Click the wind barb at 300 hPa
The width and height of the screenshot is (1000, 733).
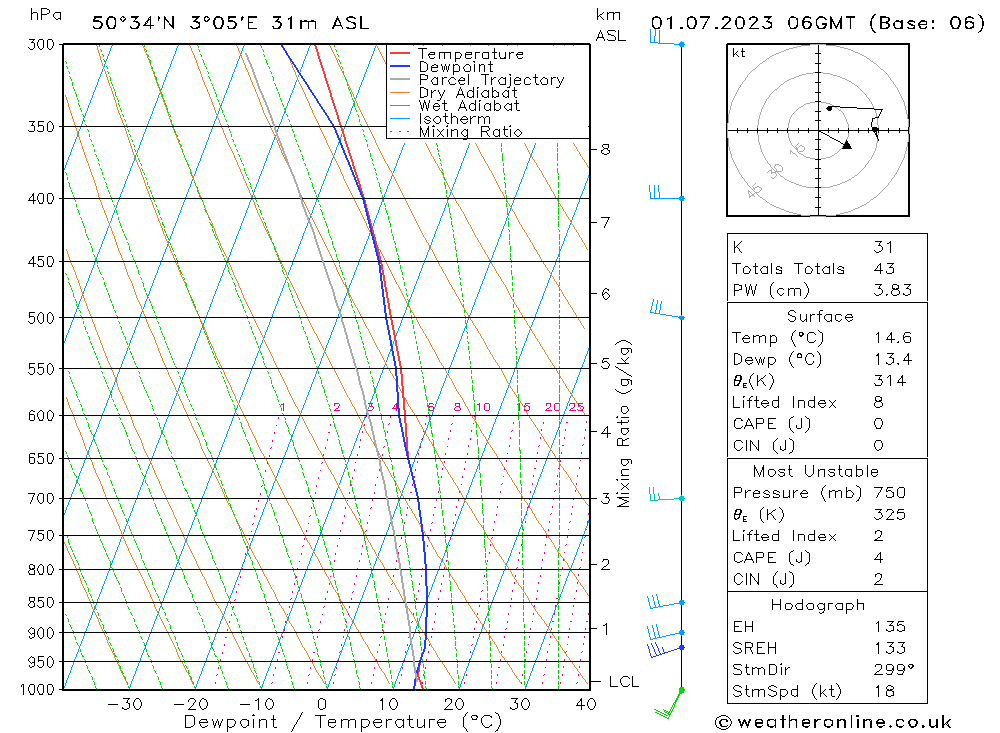666,38
